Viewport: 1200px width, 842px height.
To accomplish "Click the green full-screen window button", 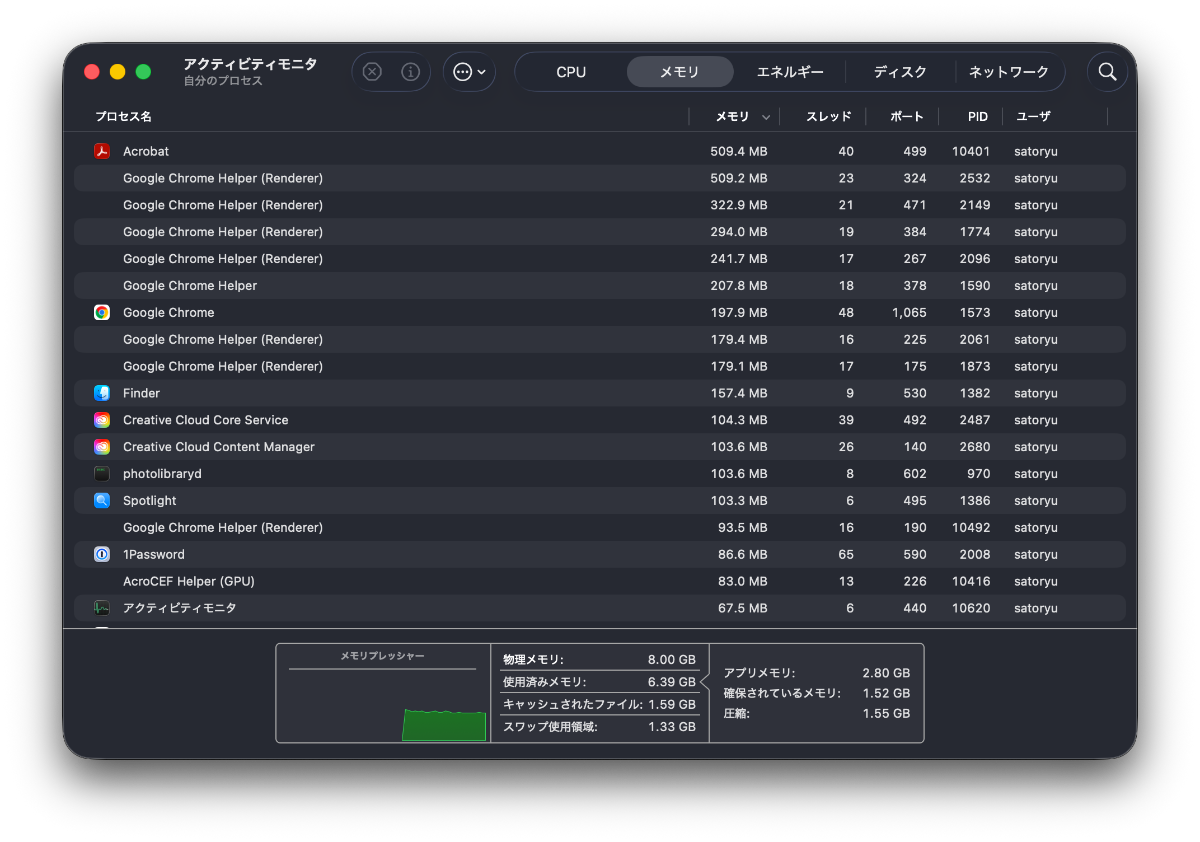I will (x=143, y=72).
